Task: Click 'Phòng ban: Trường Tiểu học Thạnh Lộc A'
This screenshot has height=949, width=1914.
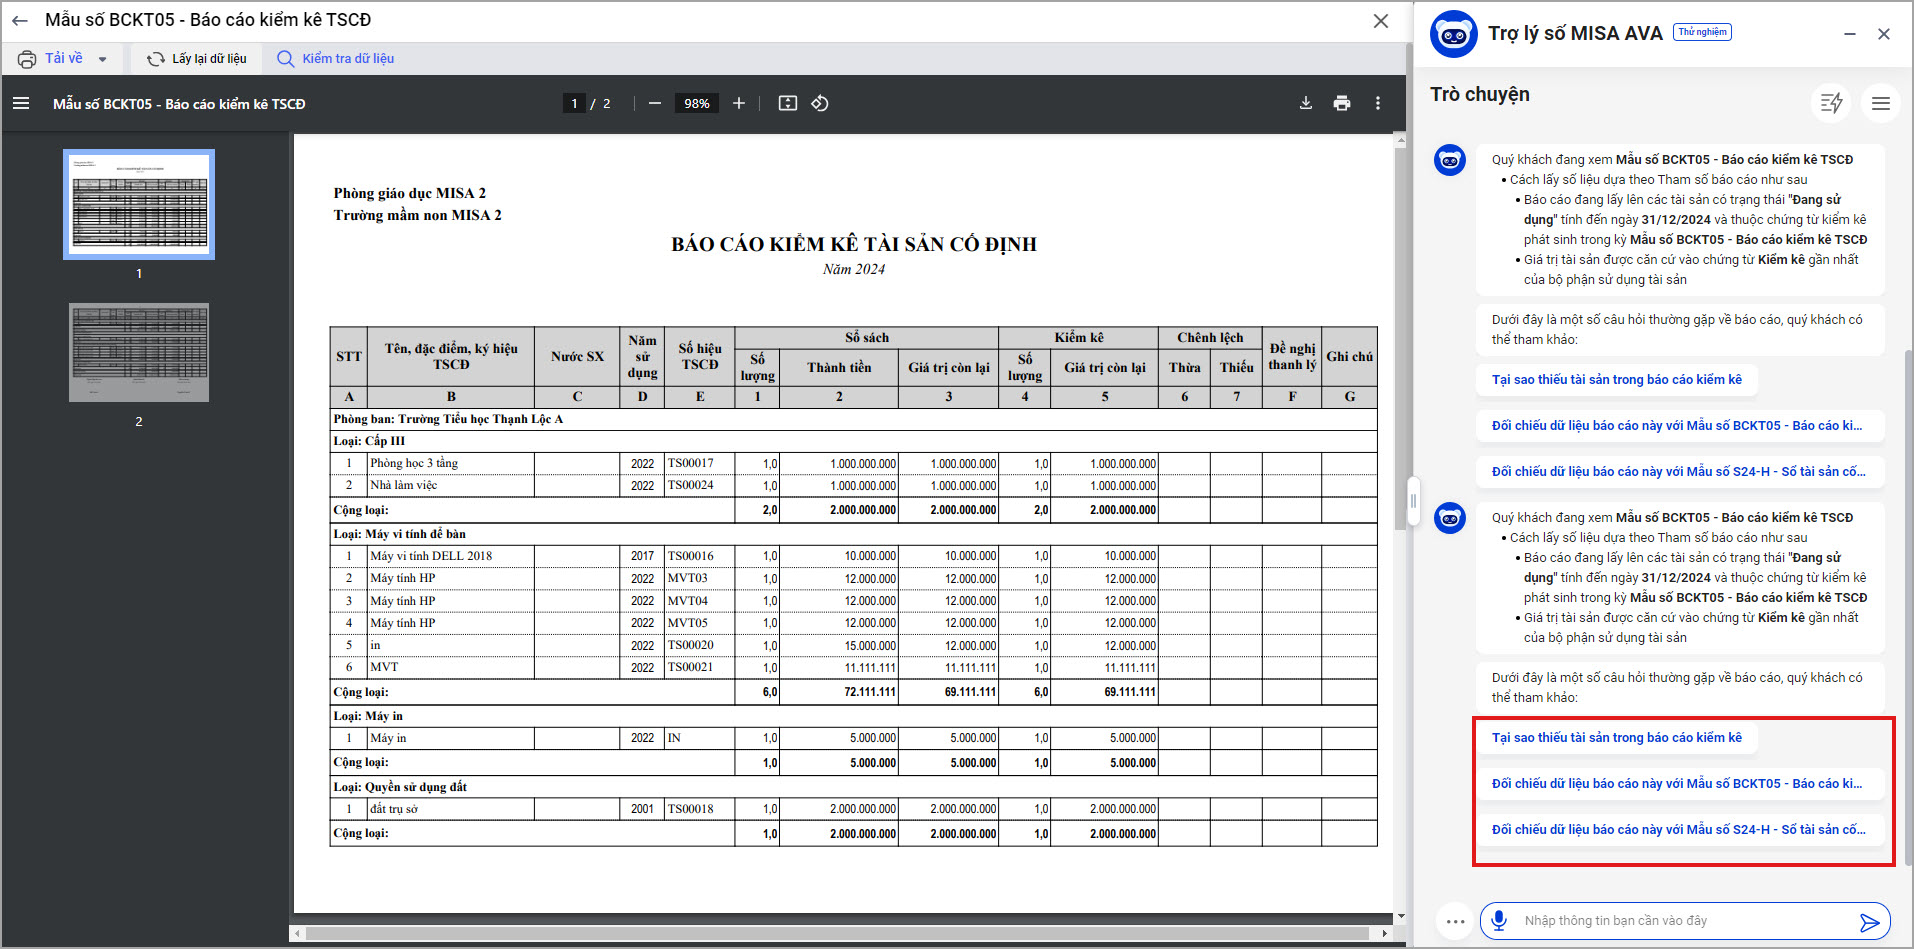Action: (449, 419)
